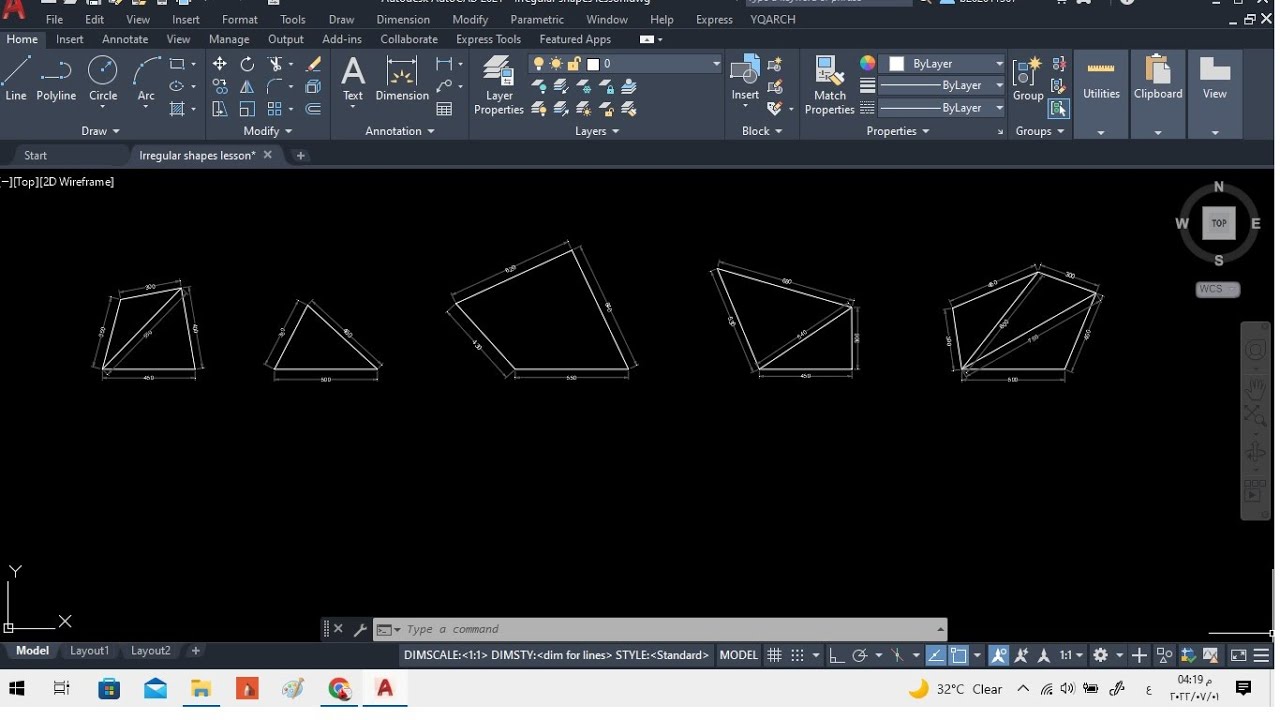Open the 1:1 annotation scale dropdown
Image resolution: width=1280 pixels, height=720 pixels.
[x=1072, y=656]
